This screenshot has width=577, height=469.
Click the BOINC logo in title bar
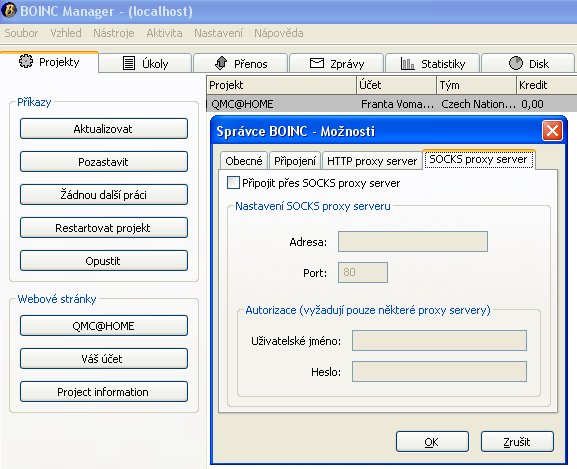tap(9, 10)
